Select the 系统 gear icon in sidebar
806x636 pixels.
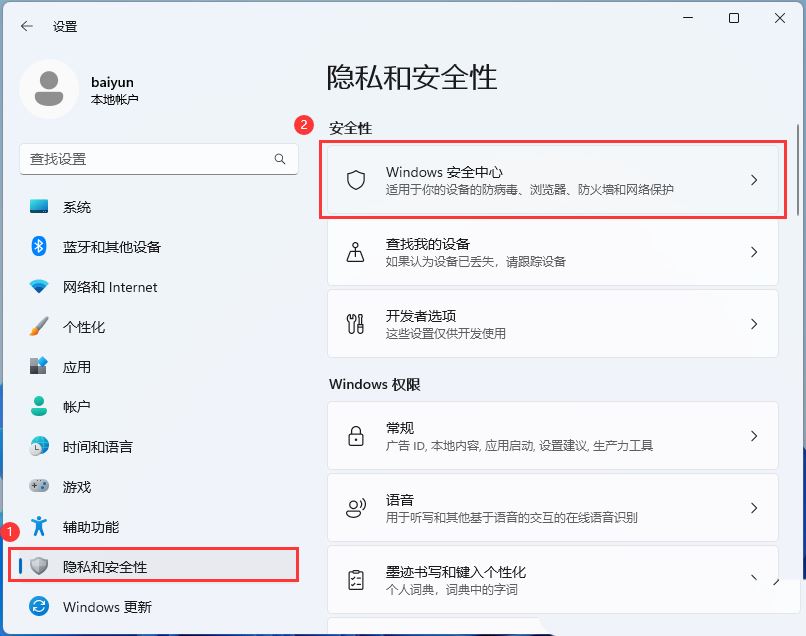36,207
